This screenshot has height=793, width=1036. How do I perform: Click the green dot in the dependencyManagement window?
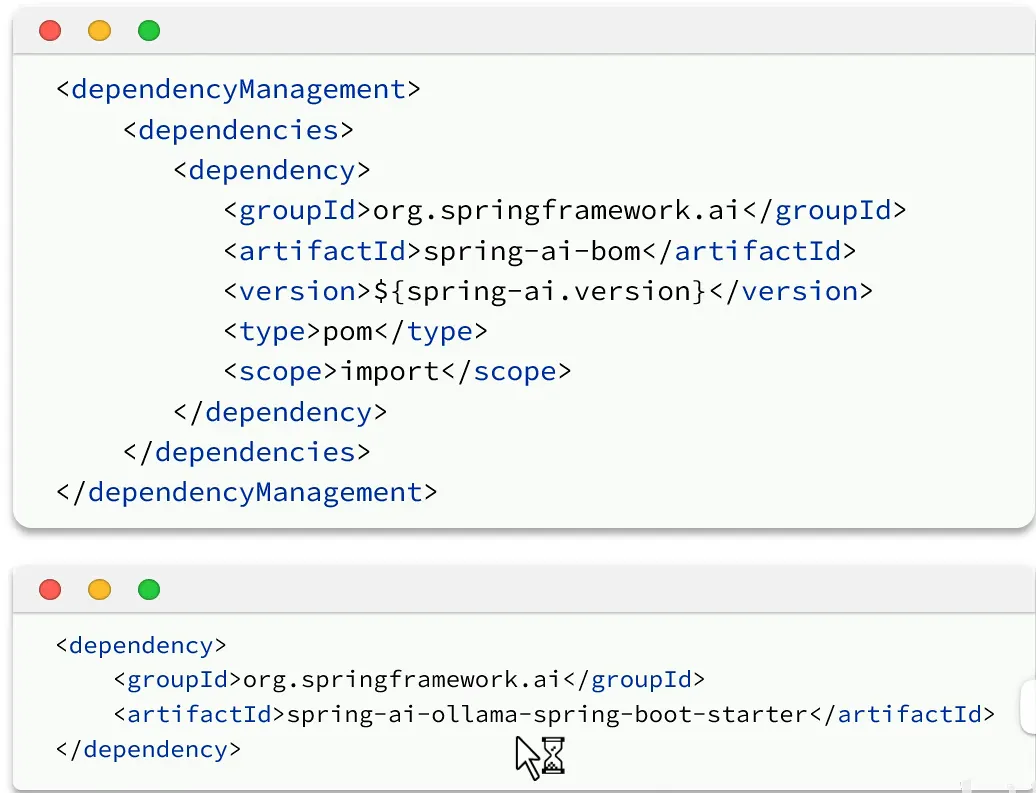[x=149, y=31]
